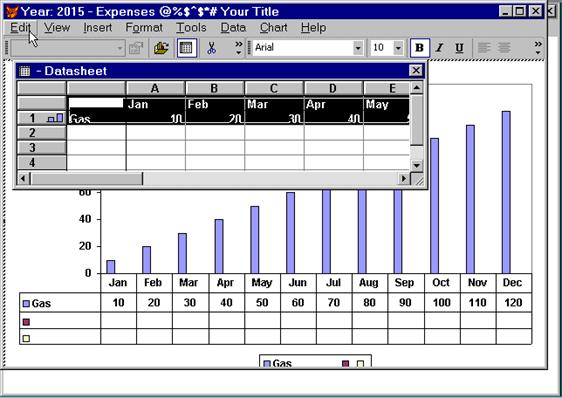Click the Gas legend entry below chart

pos(278,363)
